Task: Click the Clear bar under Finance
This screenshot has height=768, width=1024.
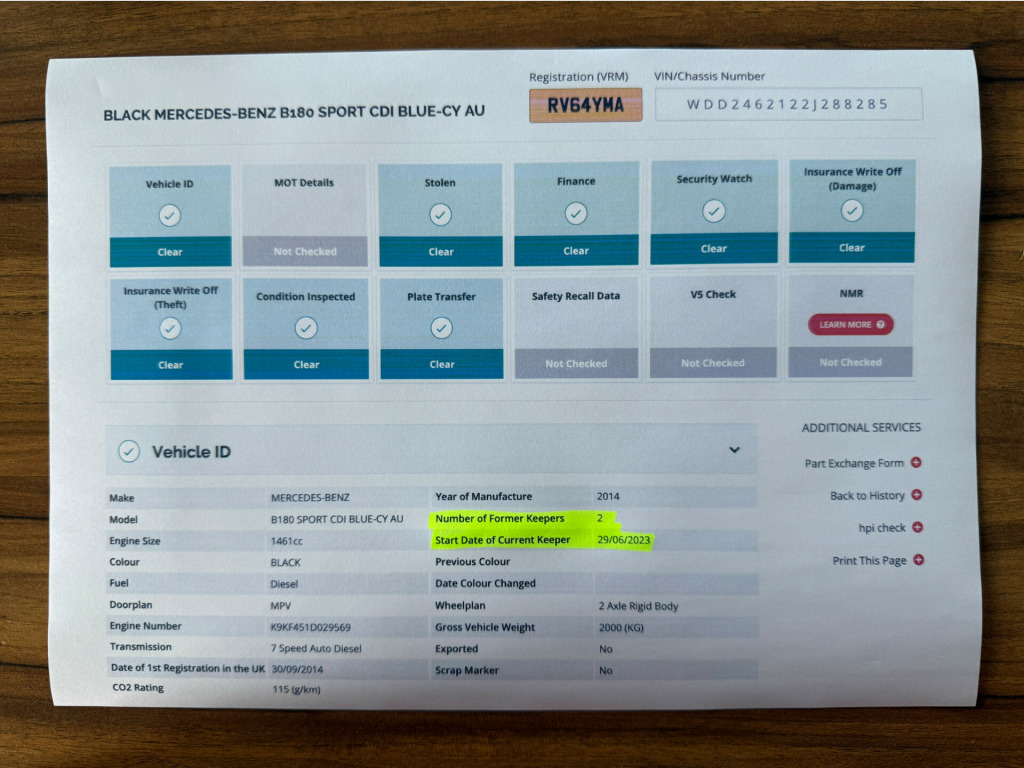Action: coord(576,250)
